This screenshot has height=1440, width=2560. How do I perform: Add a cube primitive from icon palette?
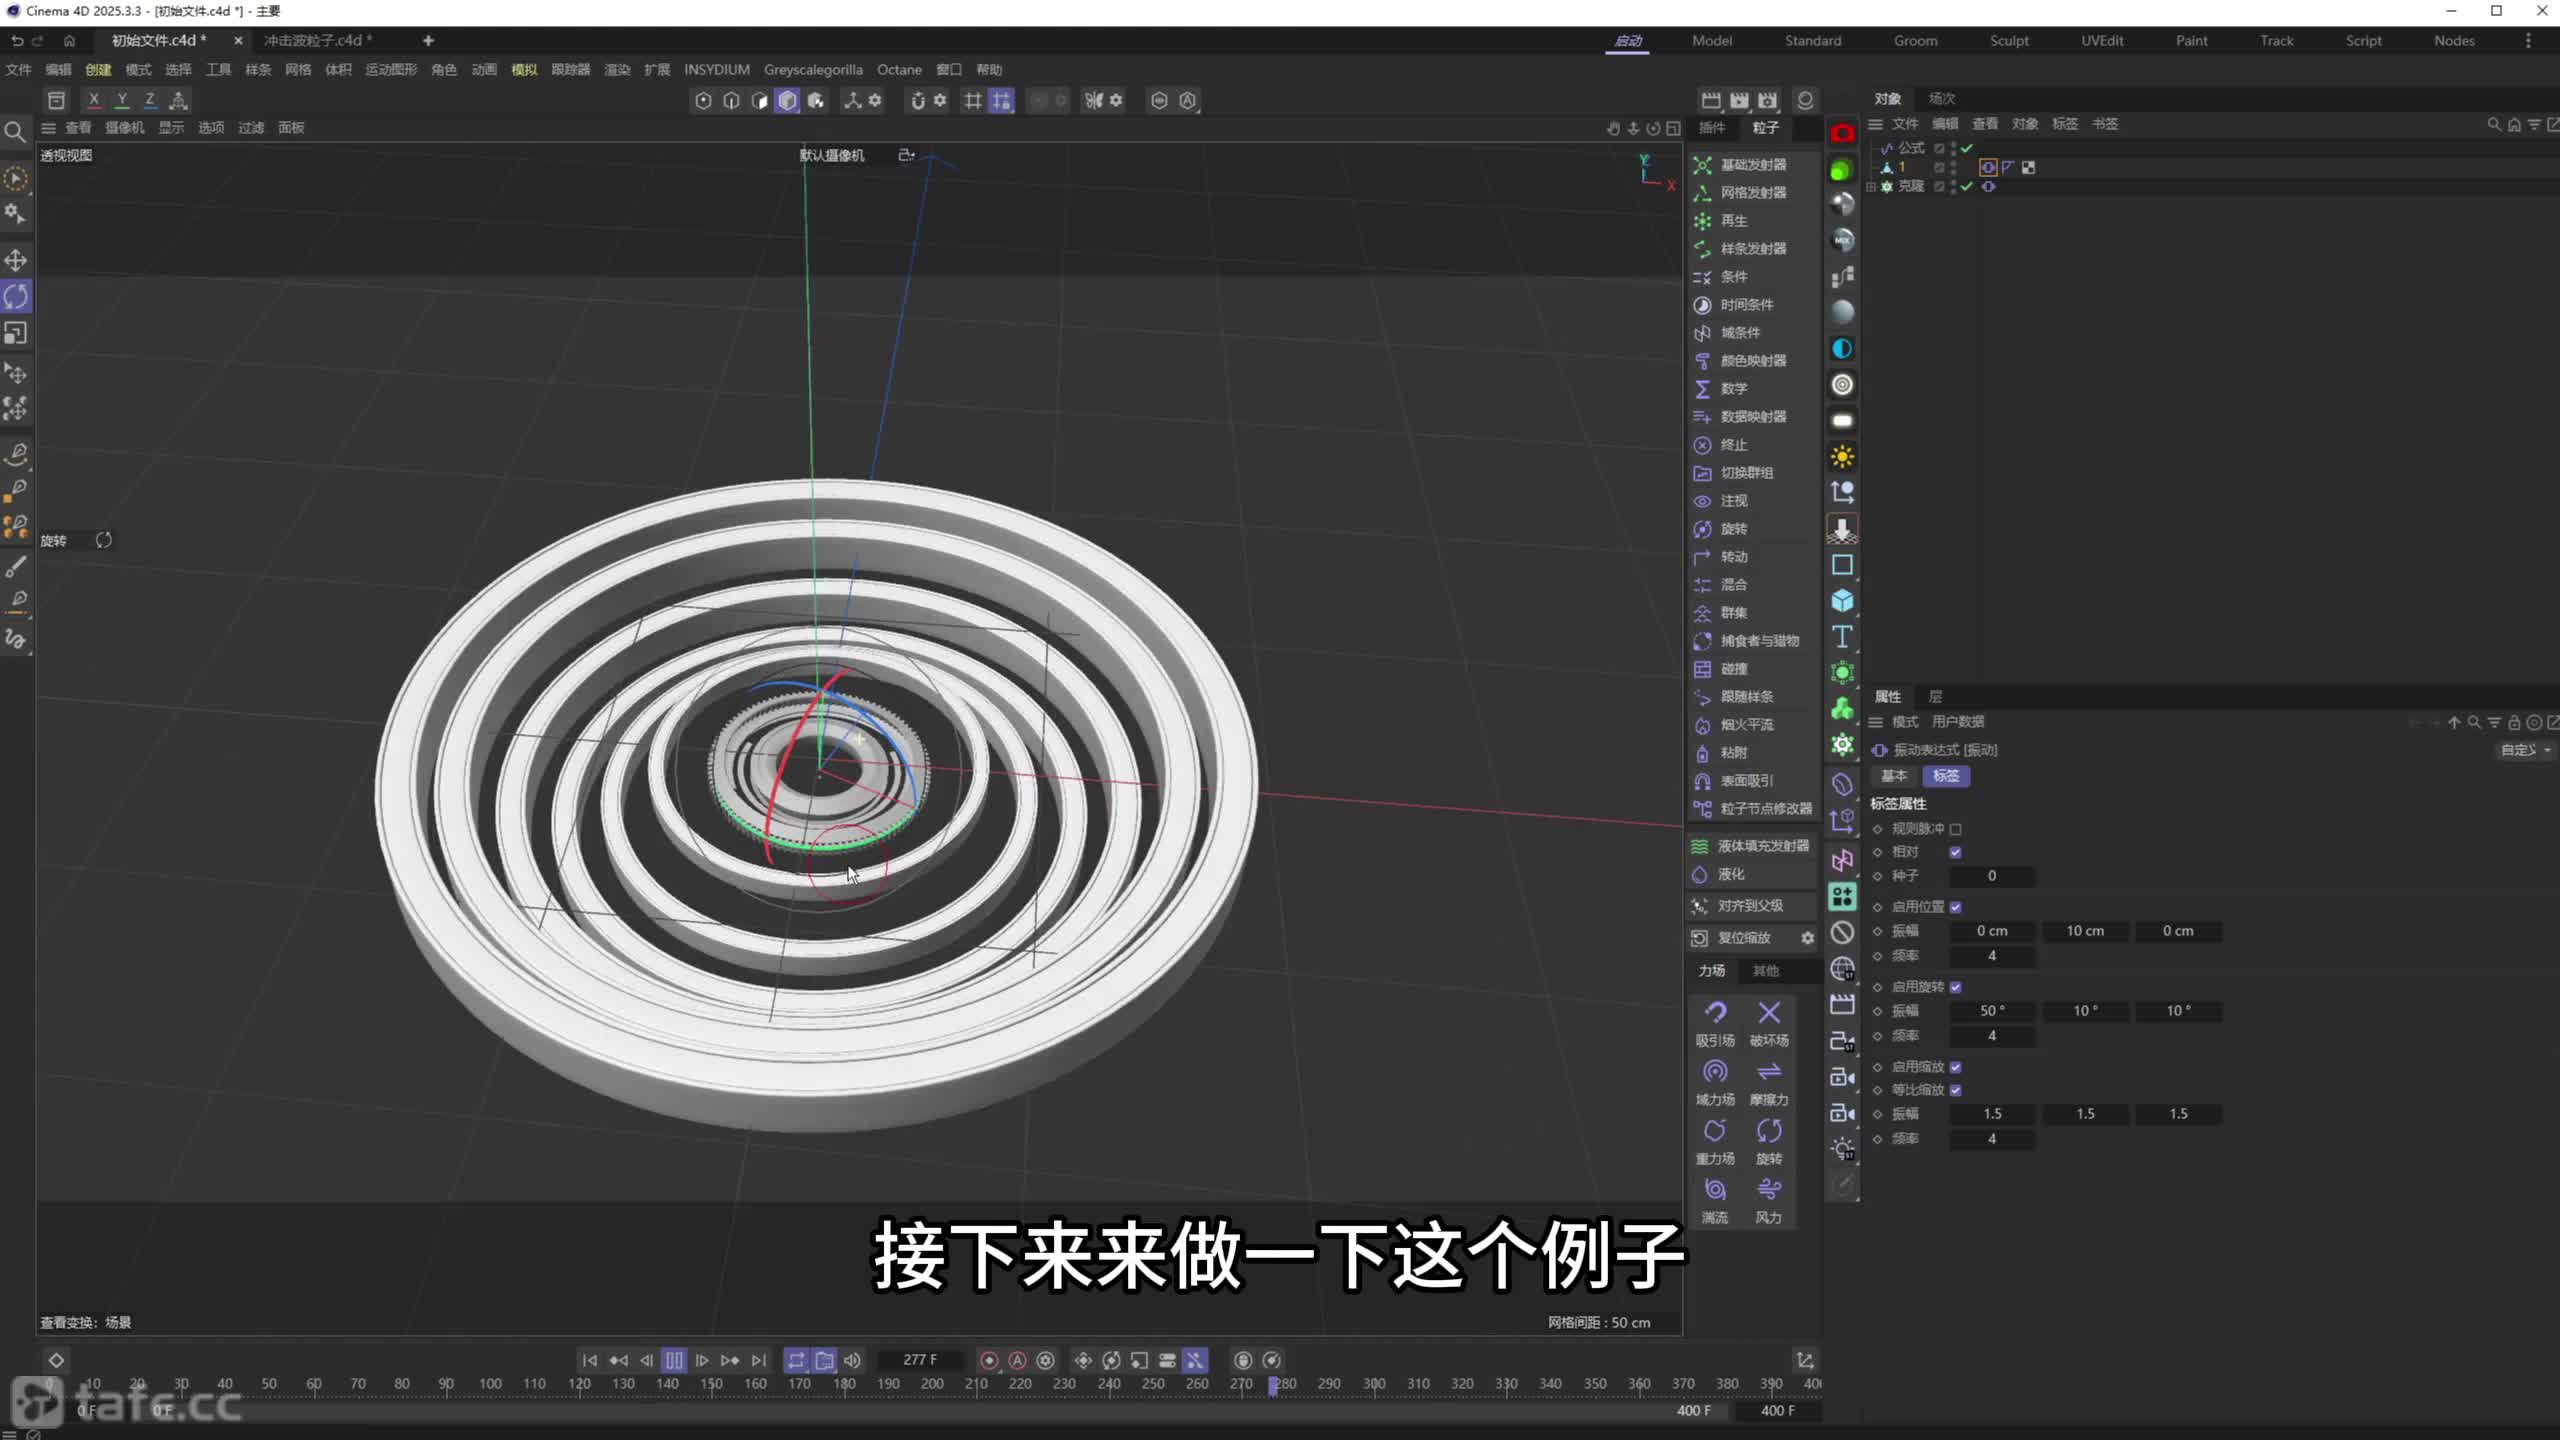pyautogui.click(x=1842, y=601)
